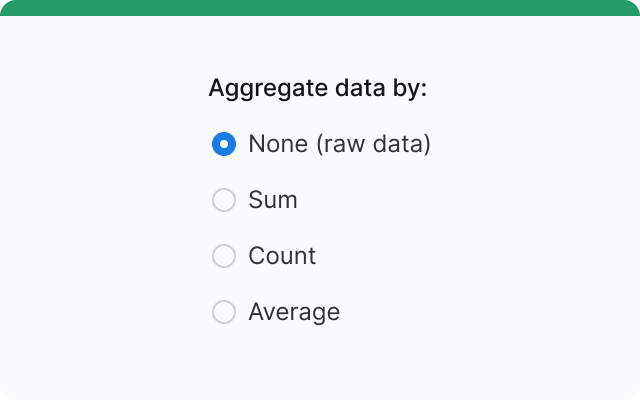Click the green header bar

tap(320, 7)
